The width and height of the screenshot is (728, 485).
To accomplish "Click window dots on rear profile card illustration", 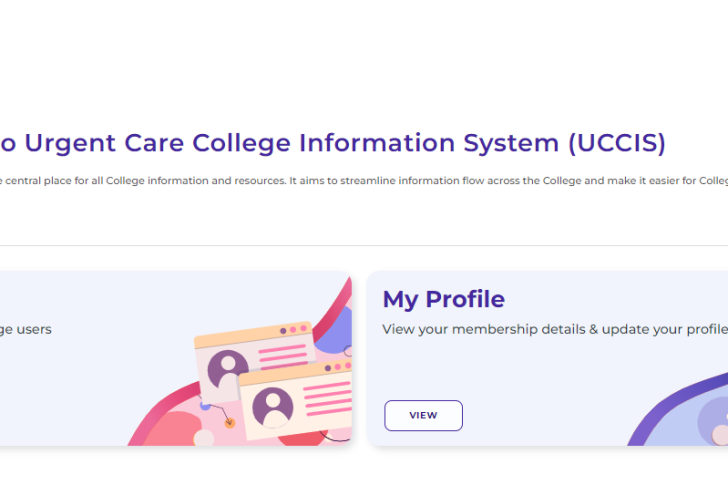I will 294,330.
